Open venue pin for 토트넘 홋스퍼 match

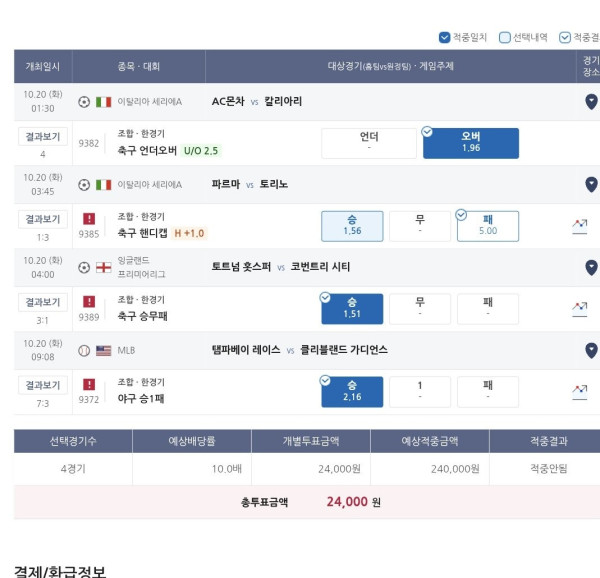coord(591,268)
